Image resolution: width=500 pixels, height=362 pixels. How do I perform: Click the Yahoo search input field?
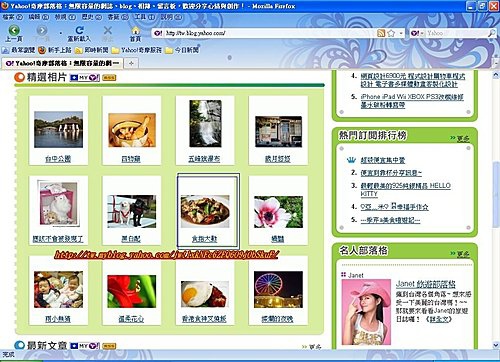point(456,33)
